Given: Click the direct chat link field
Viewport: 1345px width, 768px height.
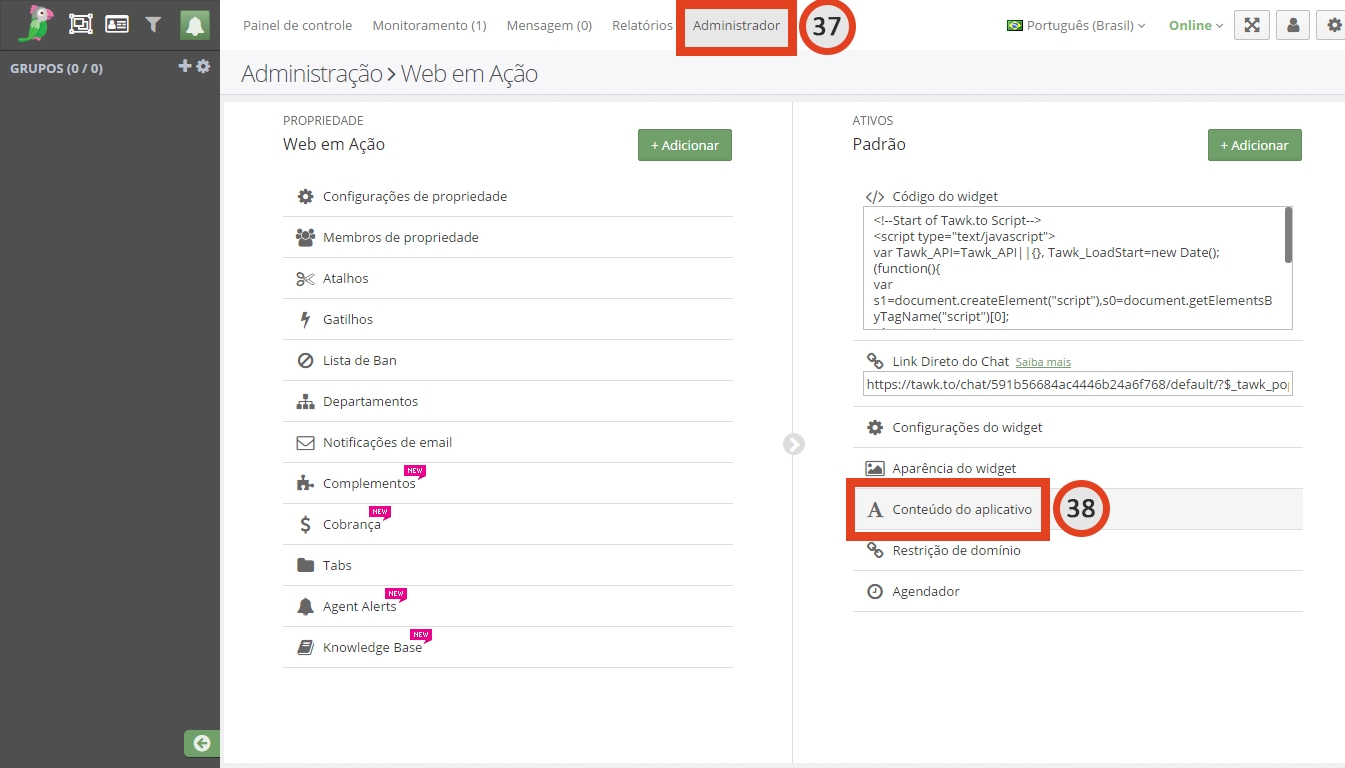Looking at the screenshot, I should click(1078, 384).
